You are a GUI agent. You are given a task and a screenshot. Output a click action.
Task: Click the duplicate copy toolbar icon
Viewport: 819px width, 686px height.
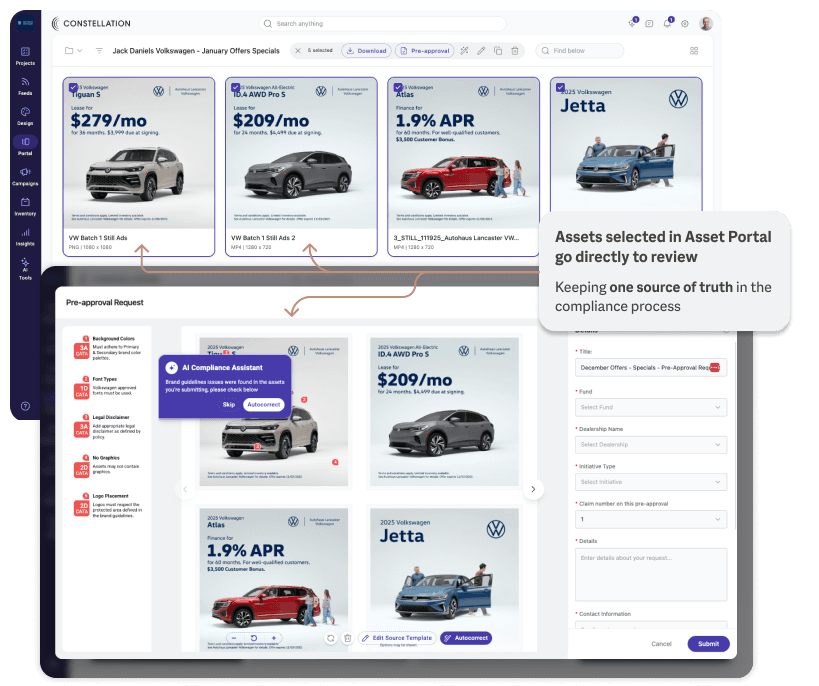pyautogui.click(x=498, y=51)
